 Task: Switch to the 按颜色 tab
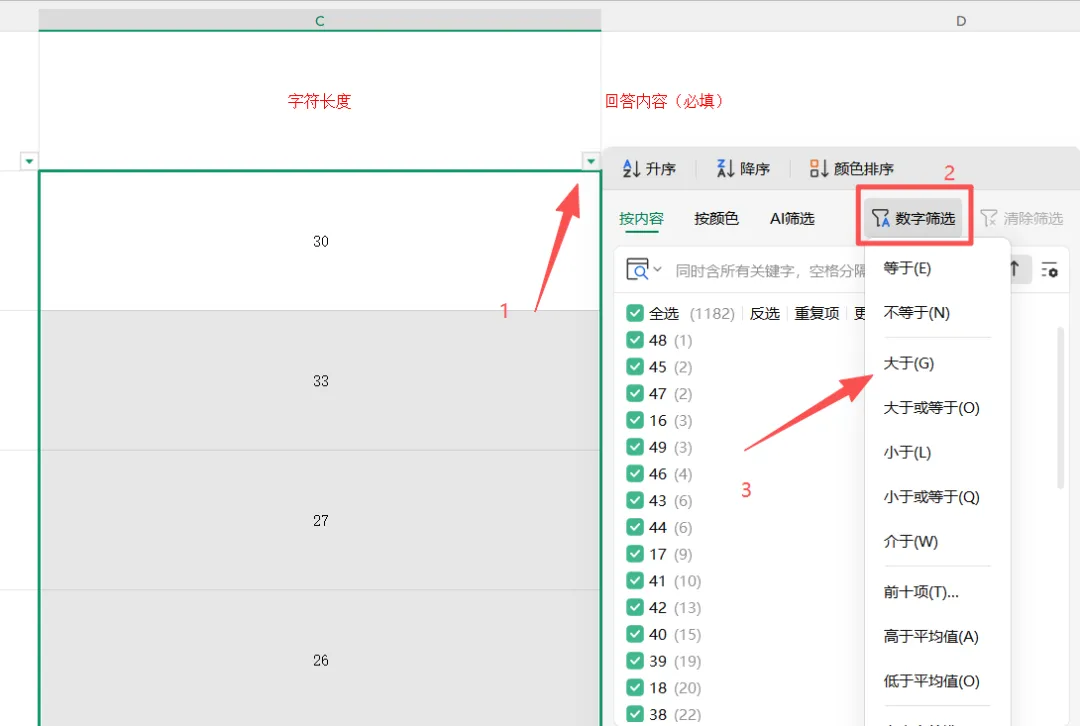[716, 219]
